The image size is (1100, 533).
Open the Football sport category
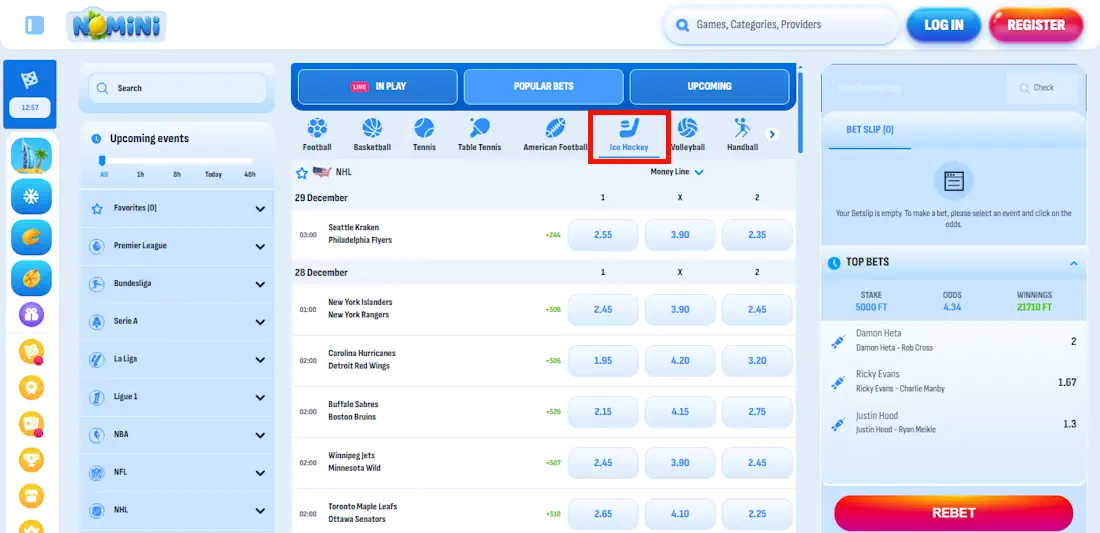[317, 135]
